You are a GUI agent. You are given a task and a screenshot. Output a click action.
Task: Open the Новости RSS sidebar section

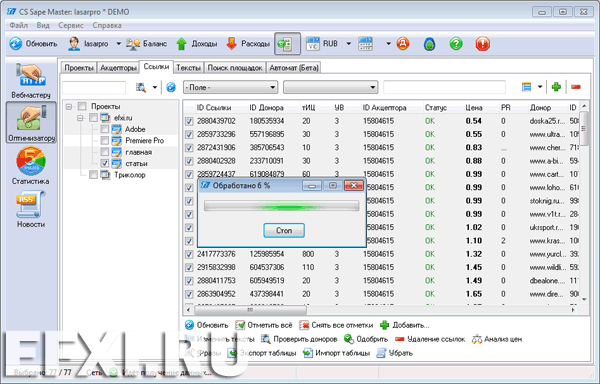31,210
